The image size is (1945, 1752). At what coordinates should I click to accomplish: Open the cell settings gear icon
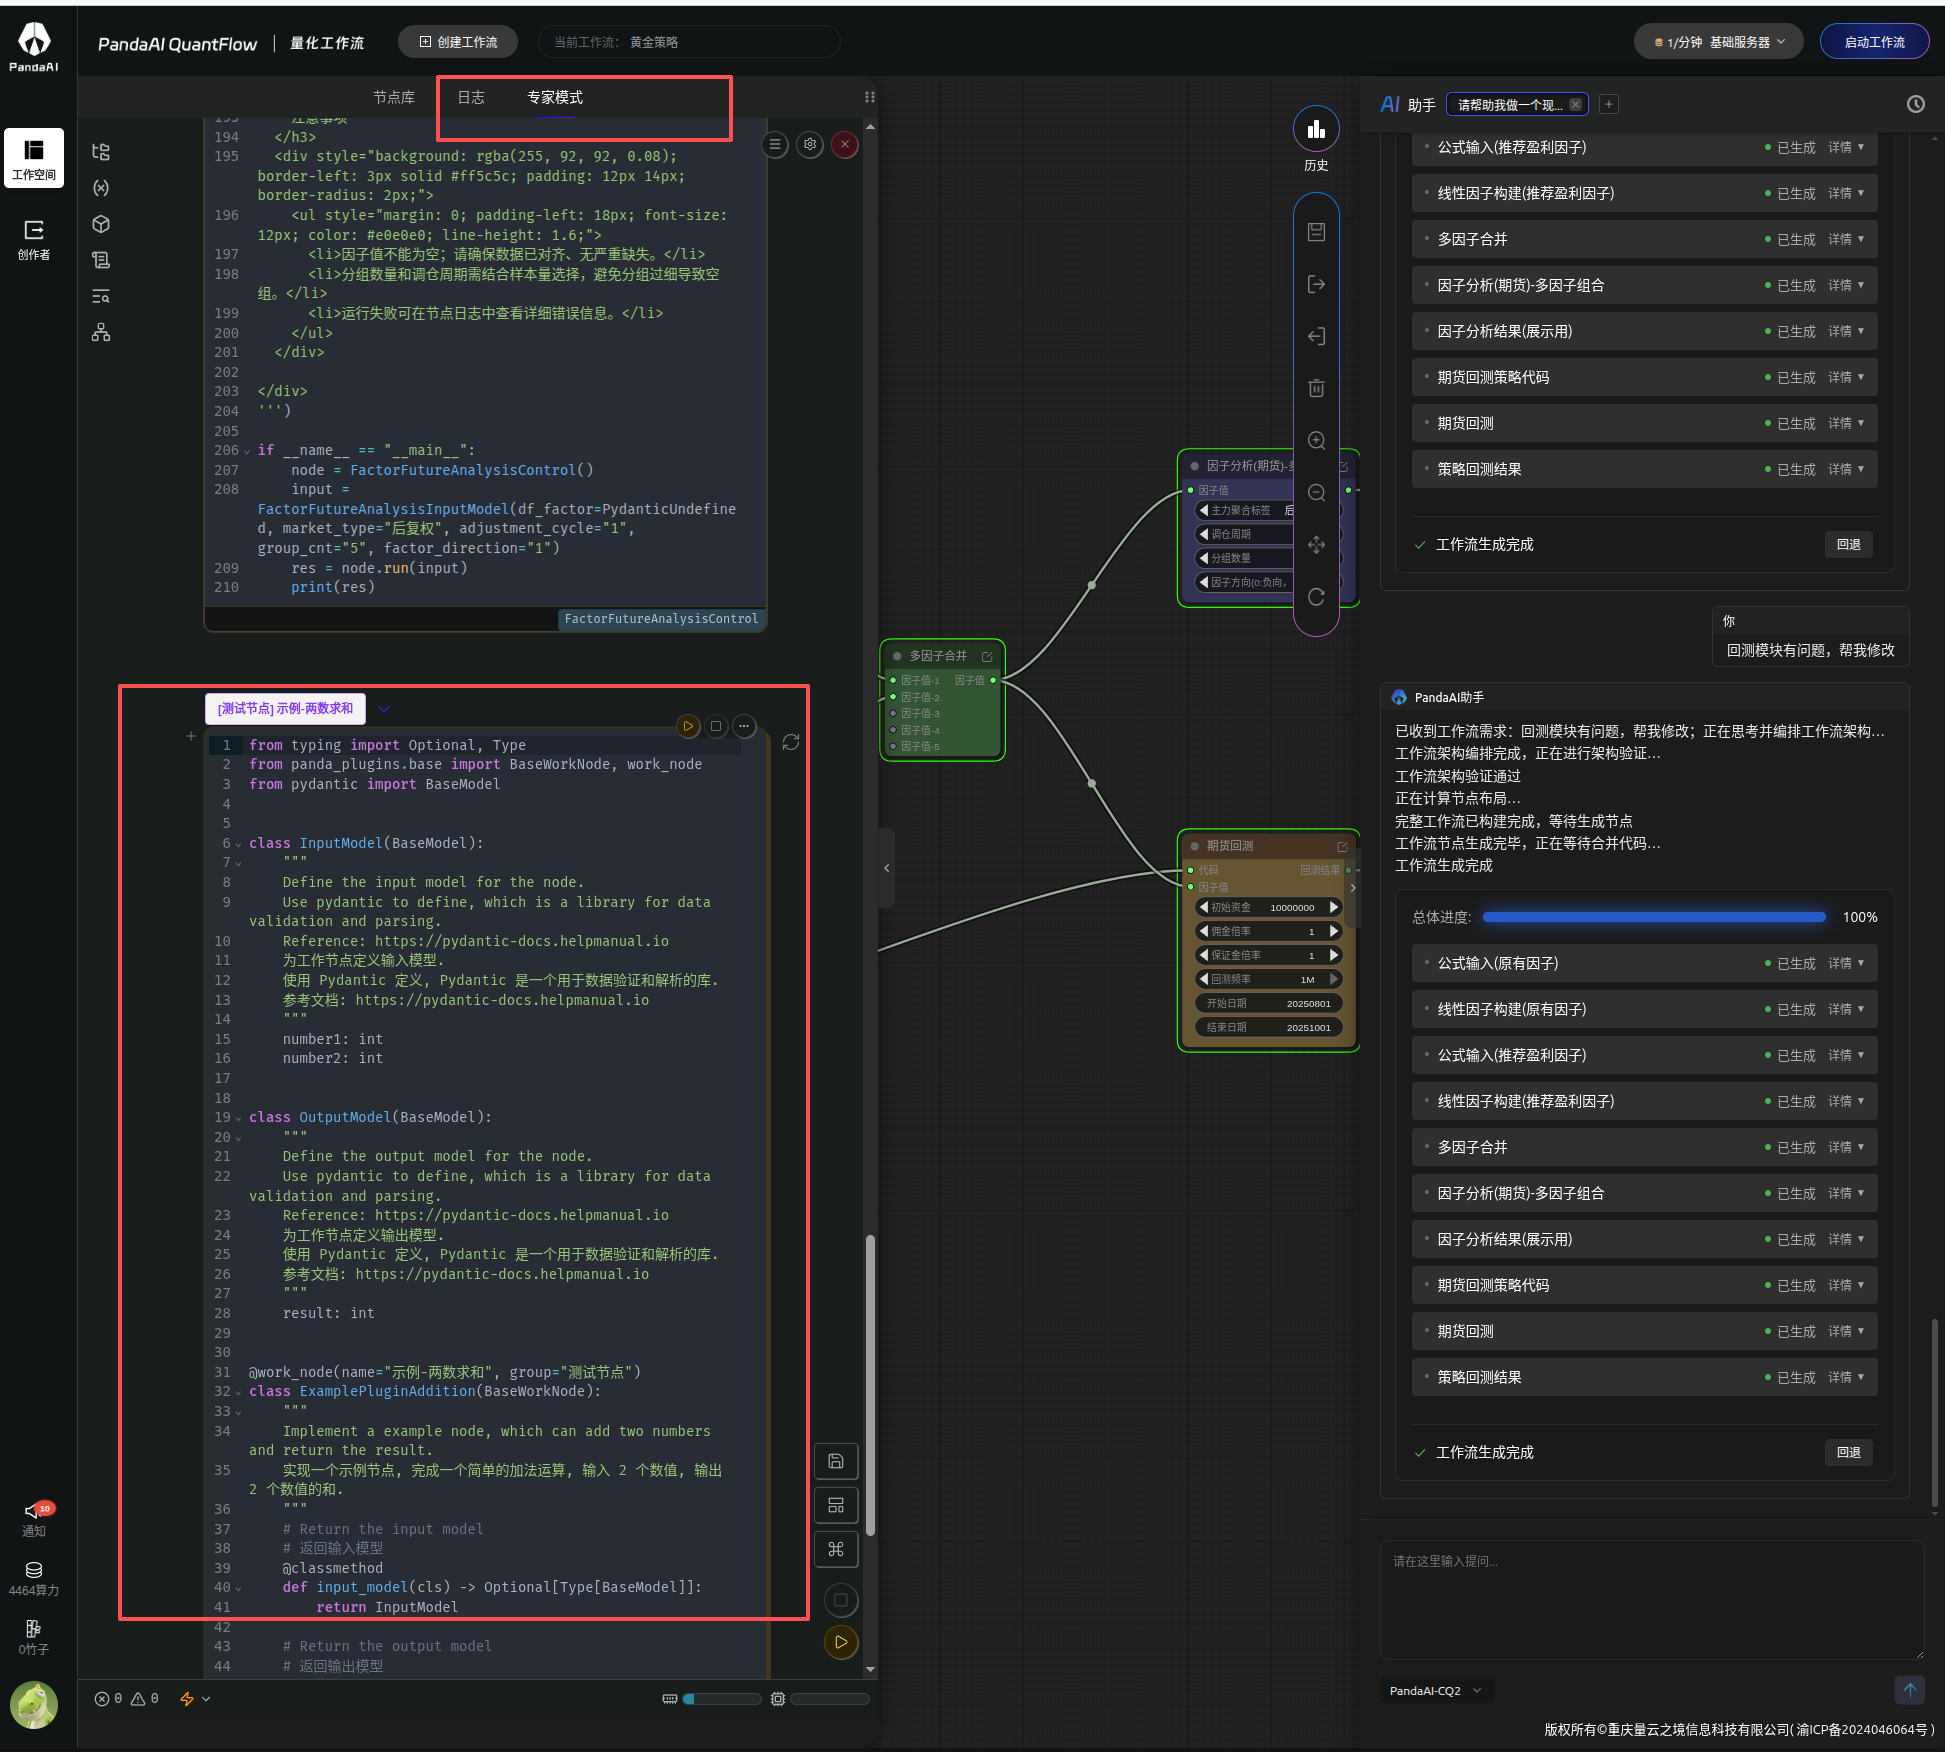[x=810, y=144]
